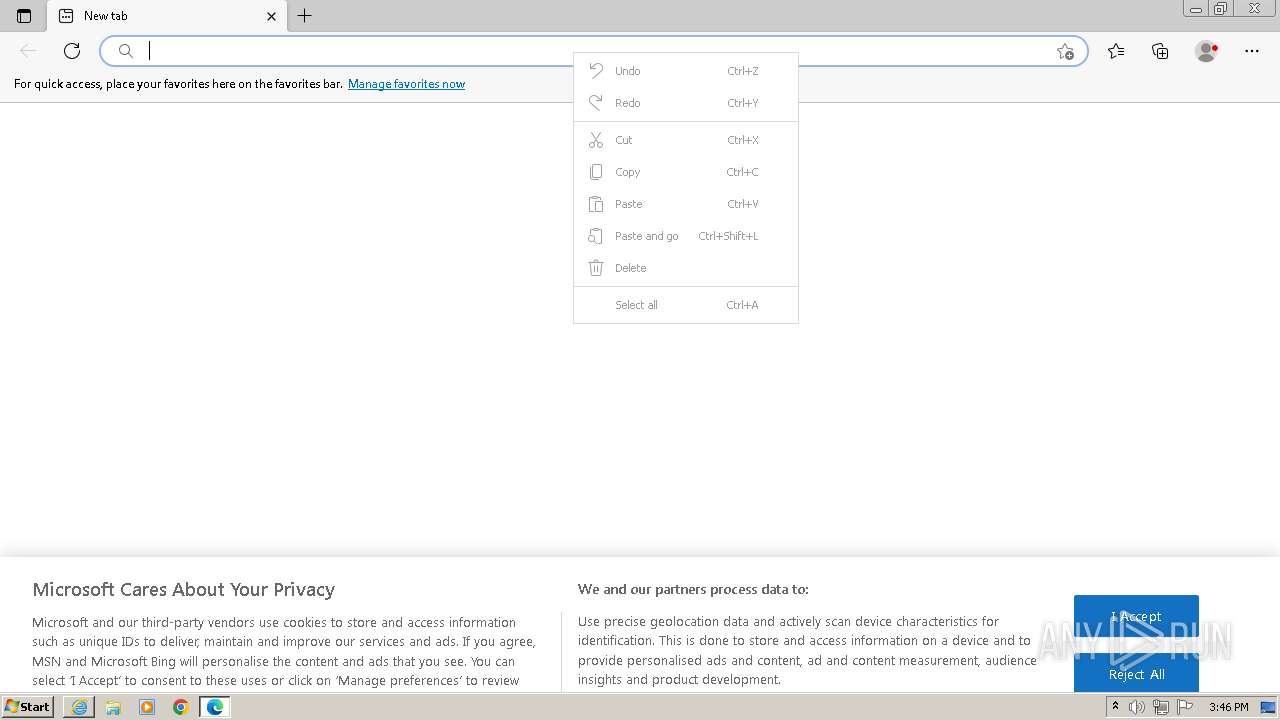Choose Copy in the context menu
The width and height of the screenshot is (1280, 720).
click(686, 172)
